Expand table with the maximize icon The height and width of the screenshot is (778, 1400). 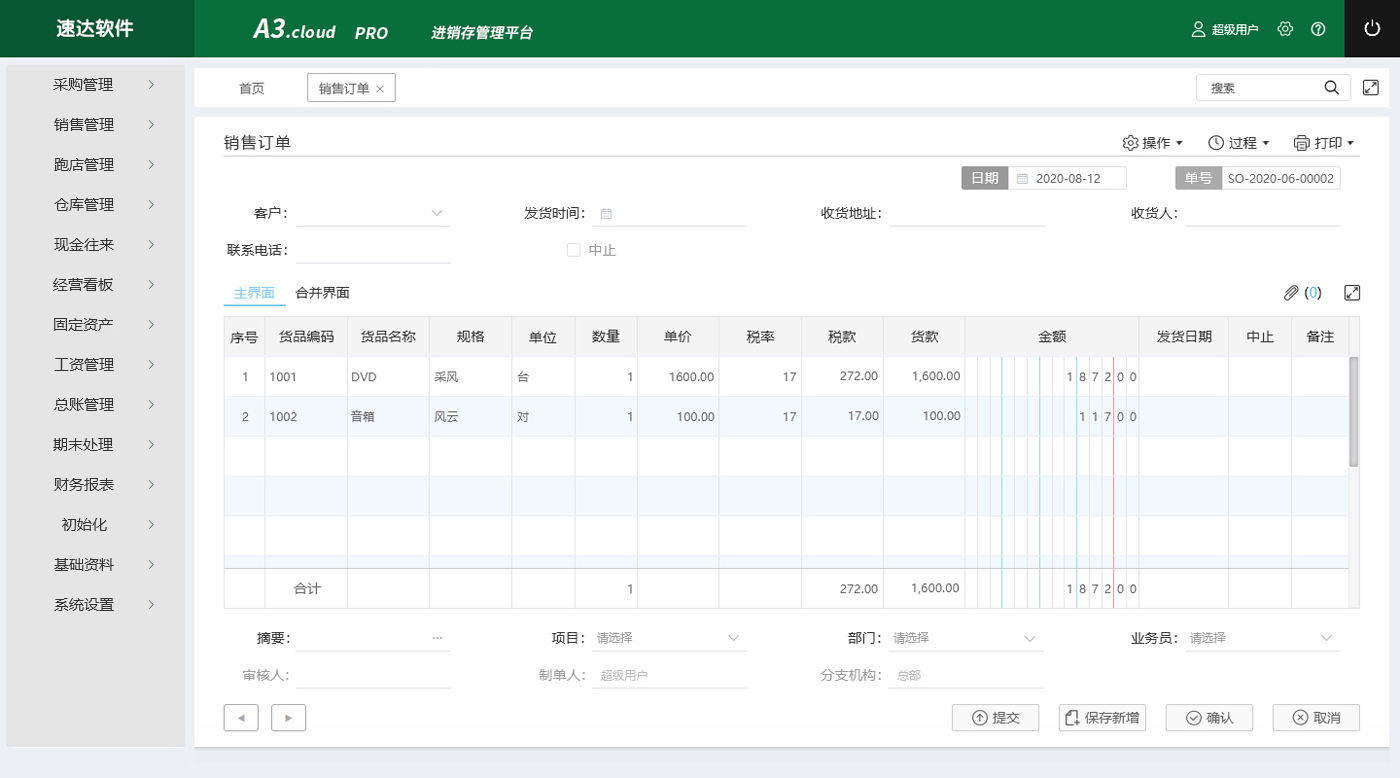point(1352,293)
